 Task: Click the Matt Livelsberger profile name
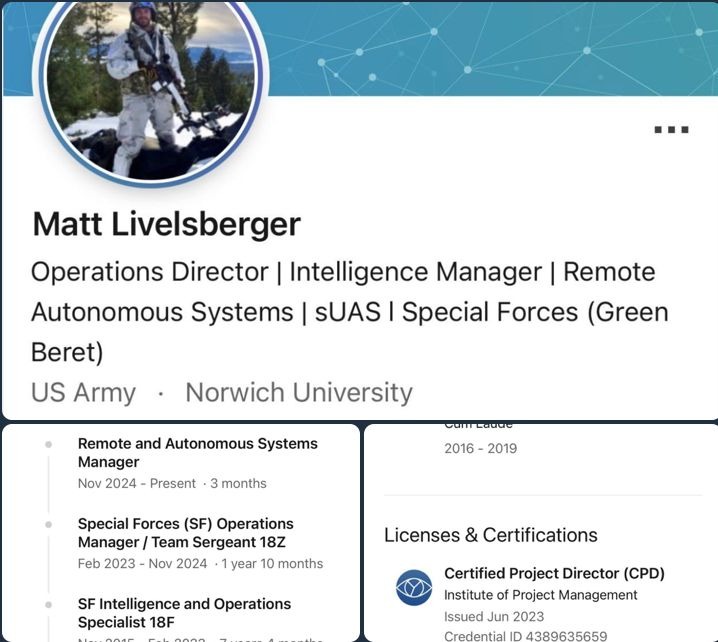coord(167,224)
